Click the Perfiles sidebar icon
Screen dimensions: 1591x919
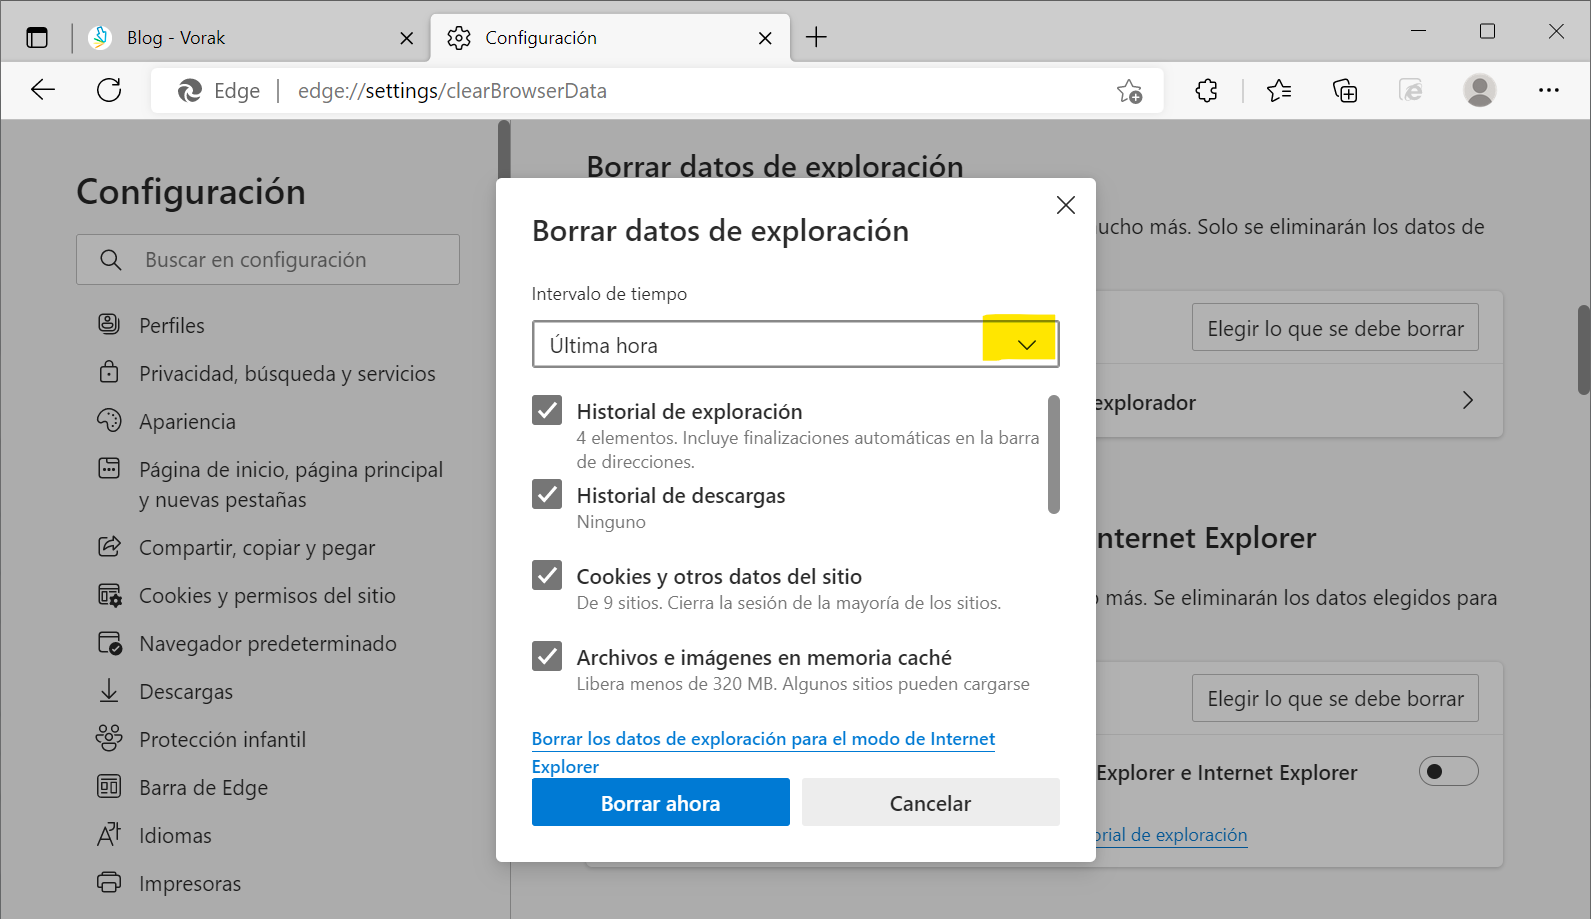pyautogui.click(x=109, y=324)
